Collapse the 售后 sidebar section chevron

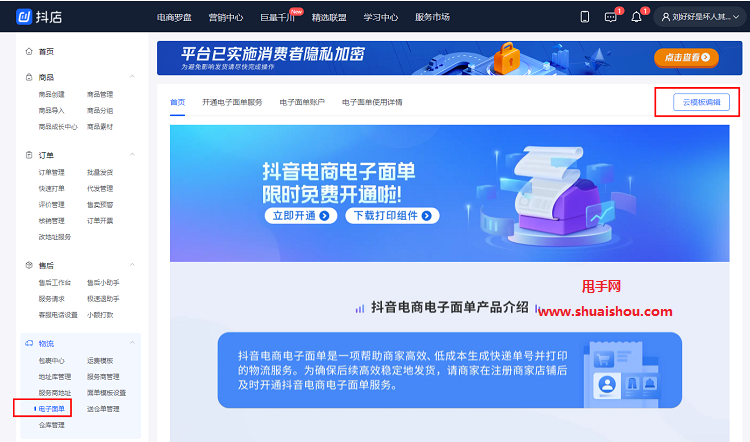tap(132, 265)
